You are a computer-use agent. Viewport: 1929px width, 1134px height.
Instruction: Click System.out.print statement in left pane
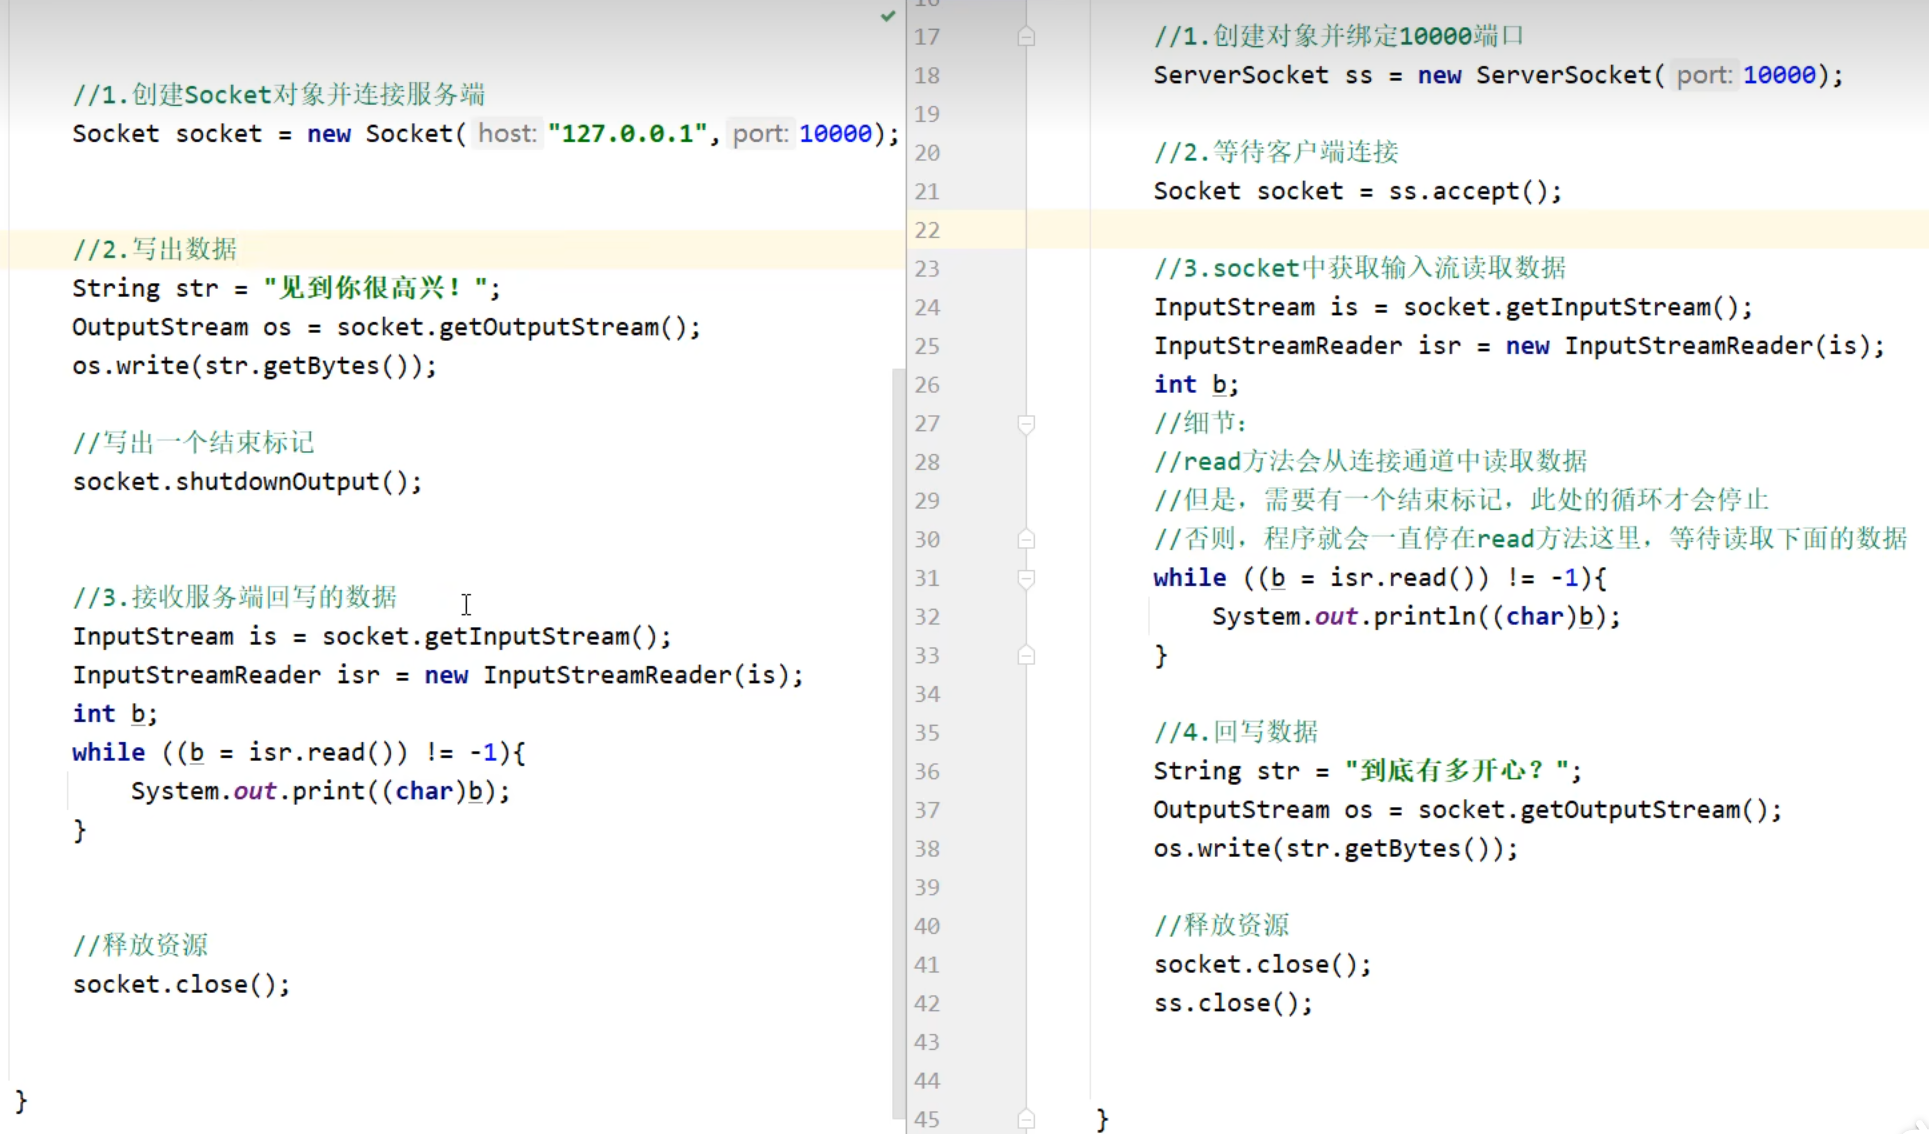[x=320, y=791]
